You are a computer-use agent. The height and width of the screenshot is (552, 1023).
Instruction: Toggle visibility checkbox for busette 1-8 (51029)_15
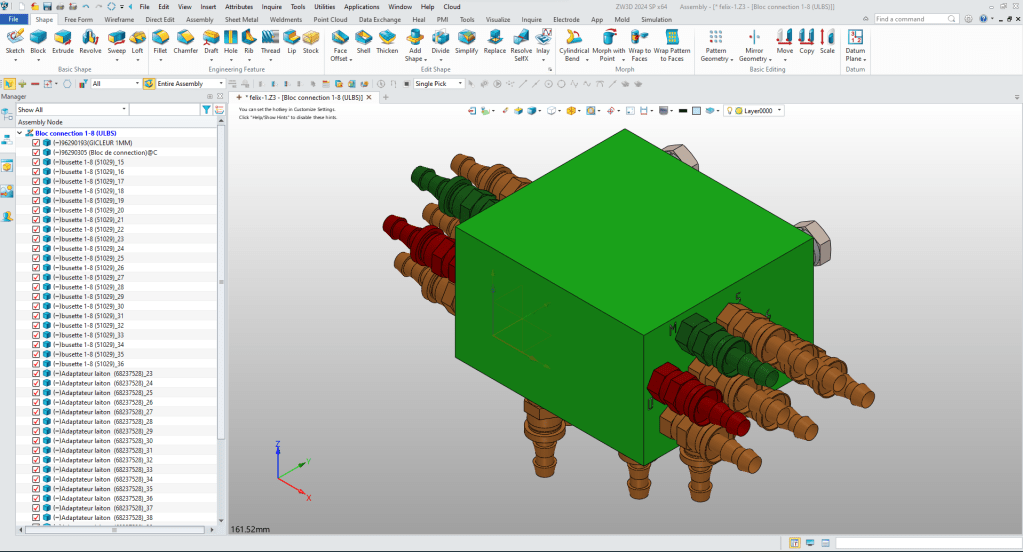[36, 162]
